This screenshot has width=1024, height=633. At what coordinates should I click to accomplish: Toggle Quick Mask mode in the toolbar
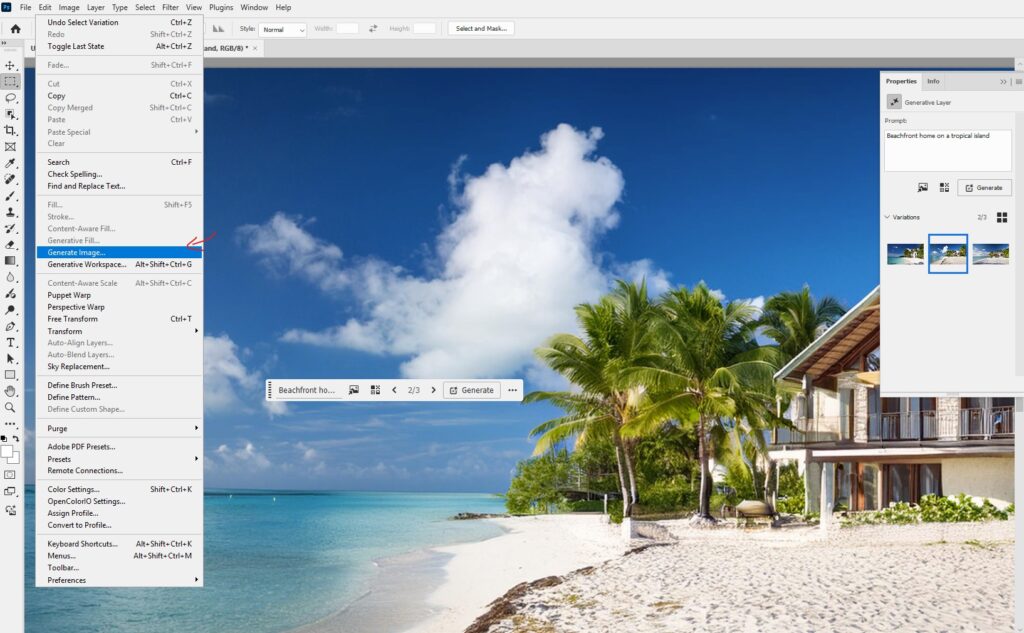(10, 474)
